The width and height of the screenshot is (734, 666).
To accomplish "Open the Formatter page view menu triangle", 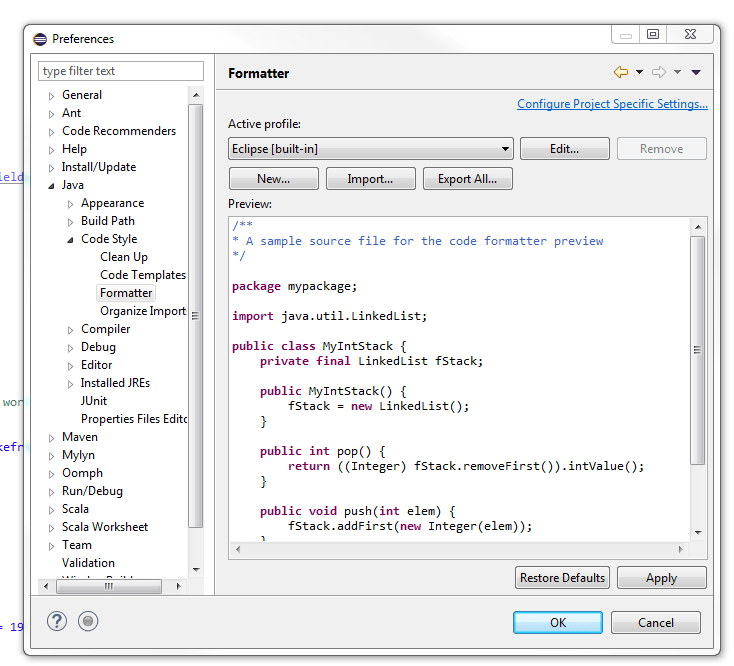I will (x=696, y=72).
